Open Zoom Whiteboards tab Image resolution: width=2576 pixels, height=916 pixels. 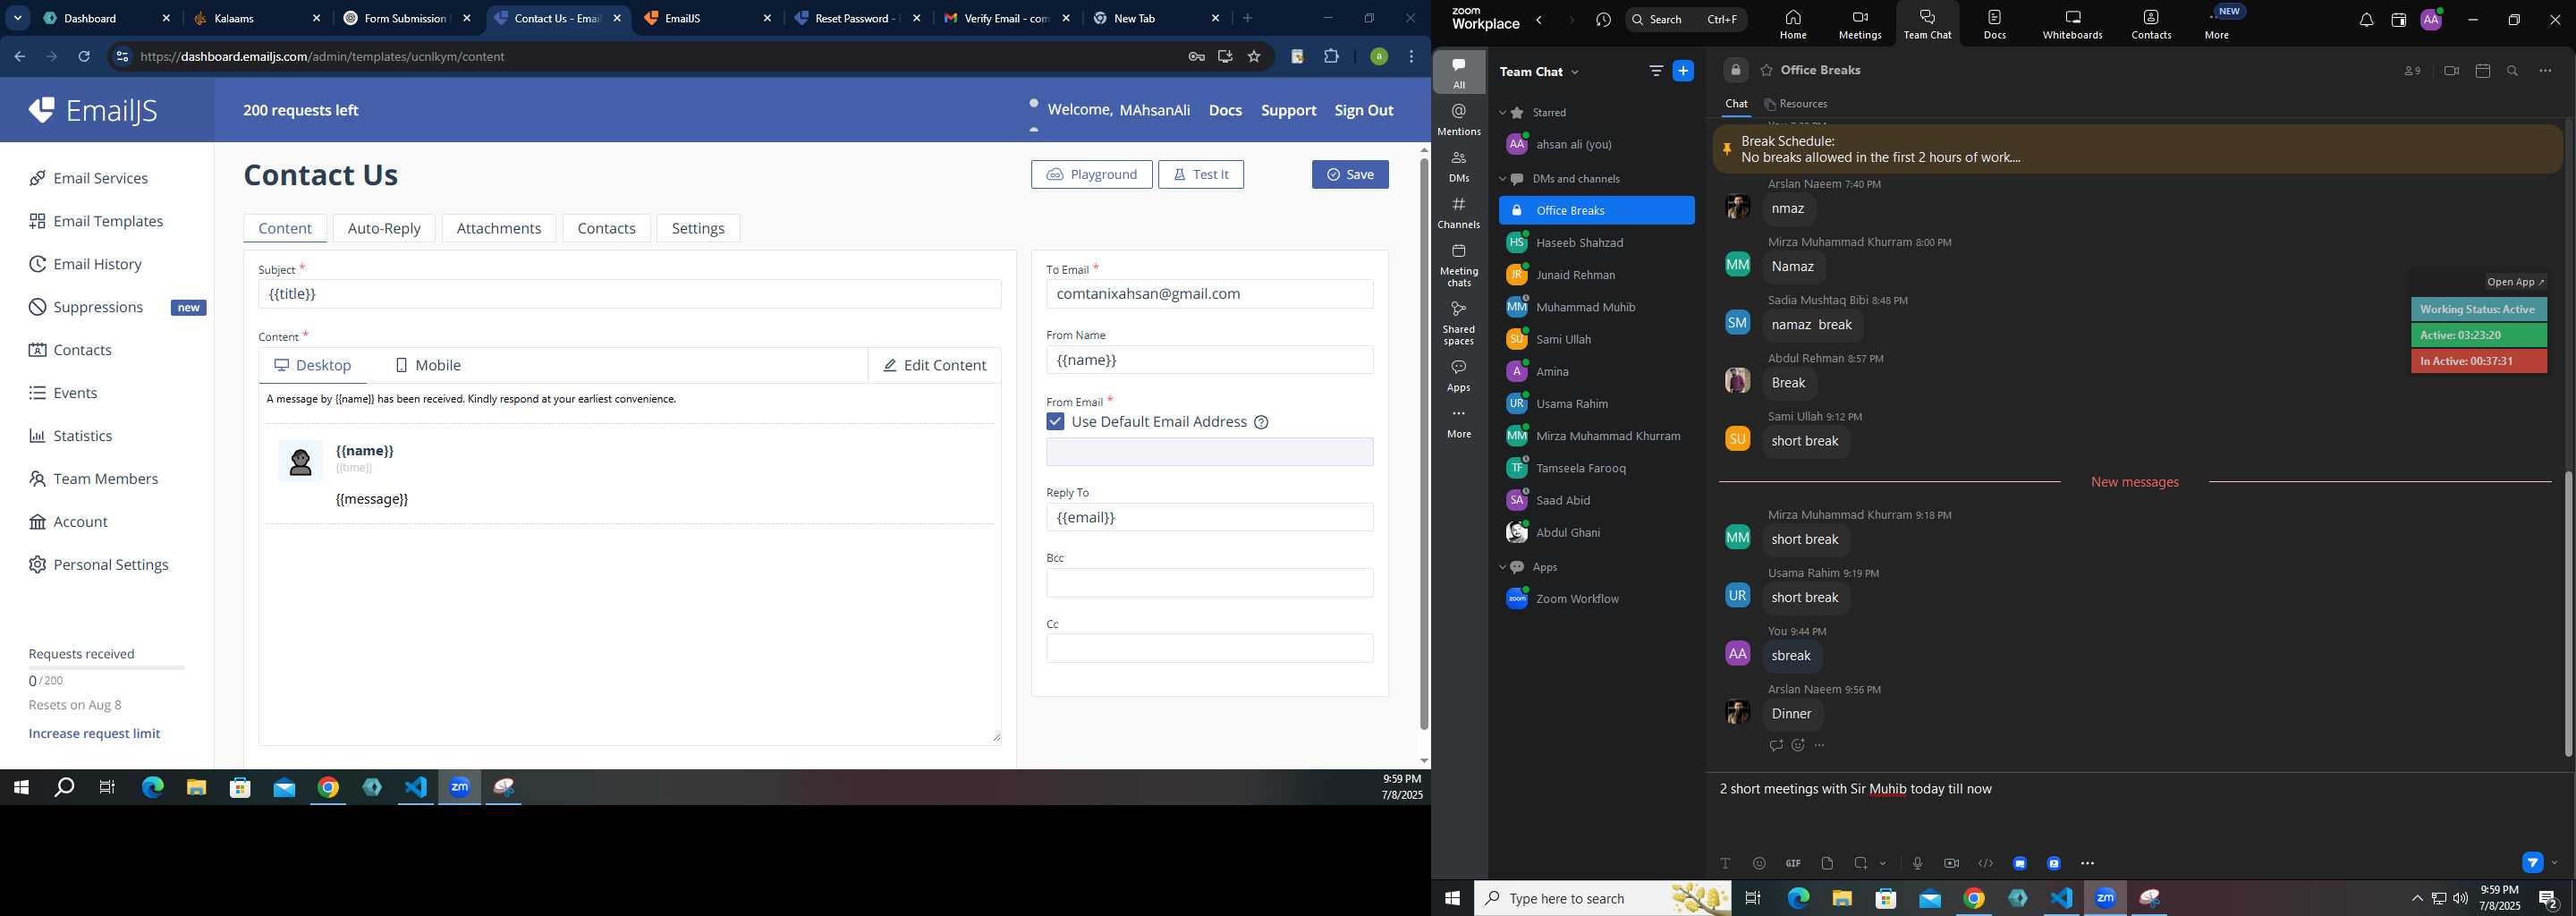2072,25
